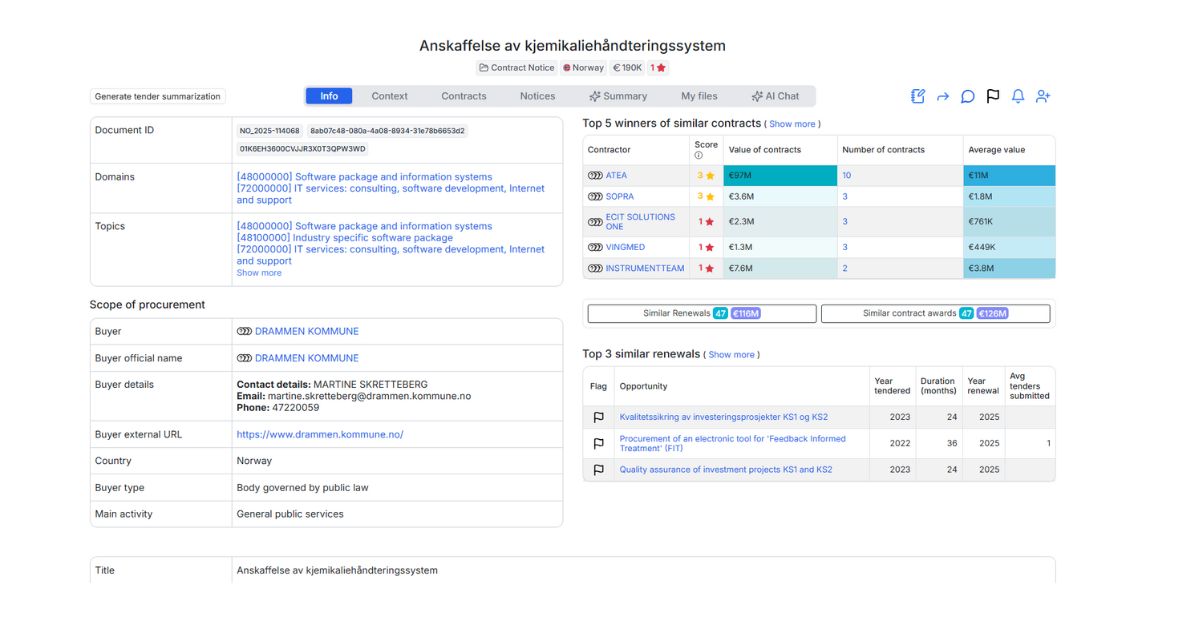Flag the Kvalitetssikring av investeringsprosjekter renewal
1200x628 pixels.
tap(599, 417)
